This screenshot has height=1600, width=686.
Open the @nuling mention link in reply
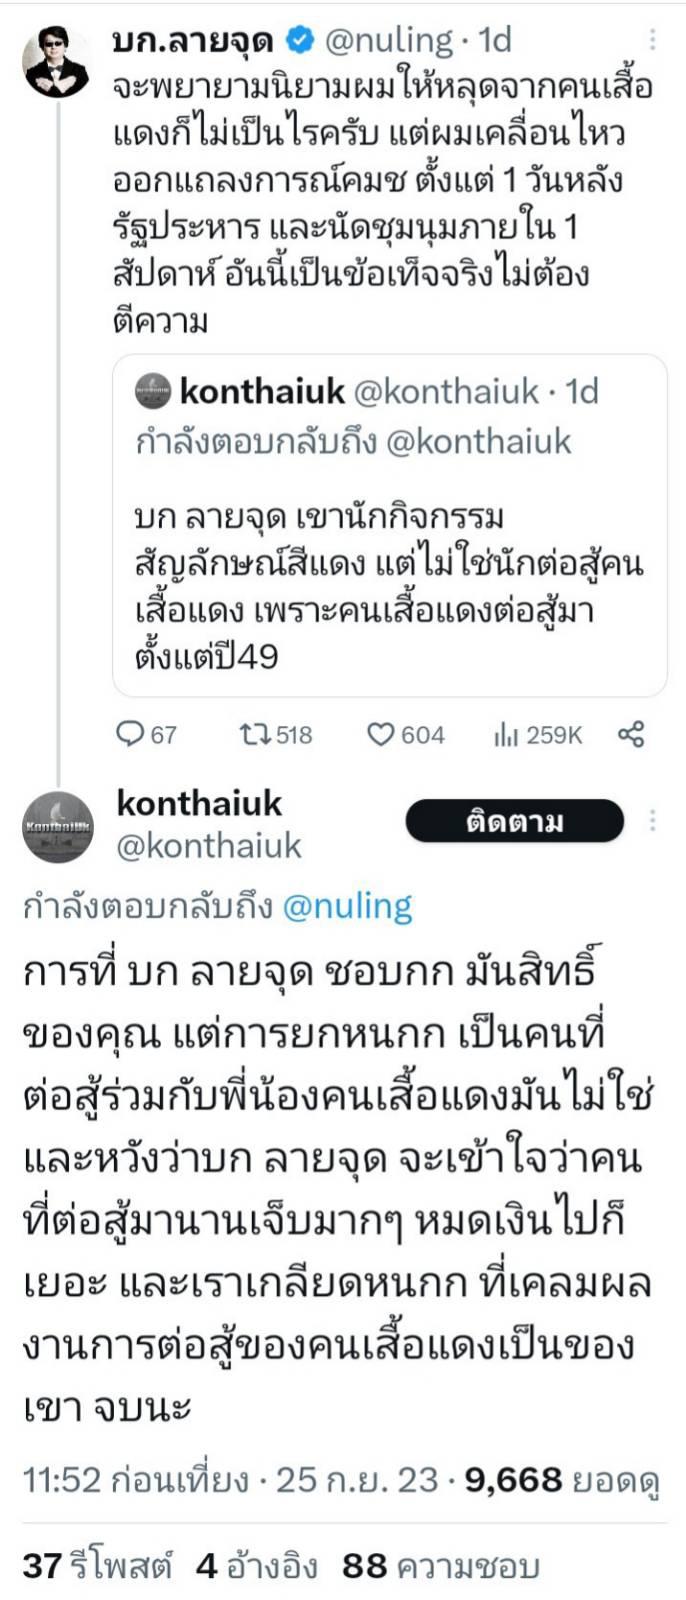point(348,906)
